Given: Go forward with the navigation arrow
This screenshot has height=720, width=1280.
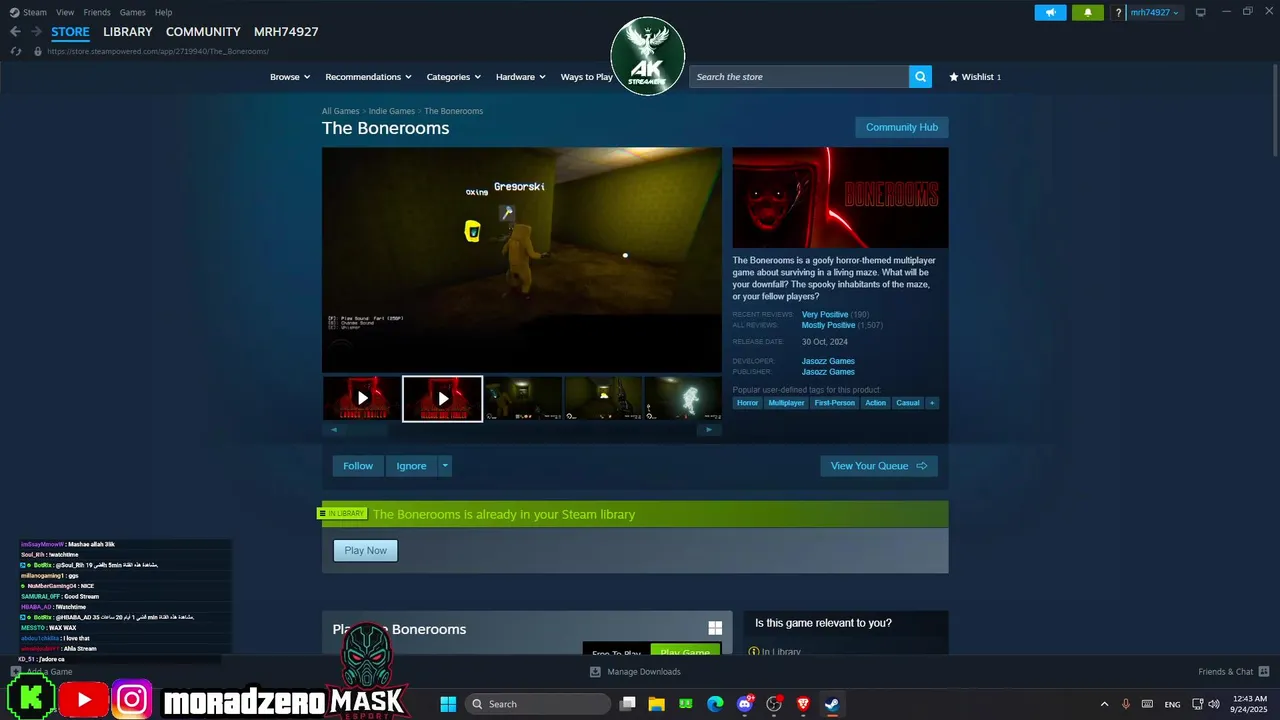Looking at the screenshot, I should (x=36, y=32).
